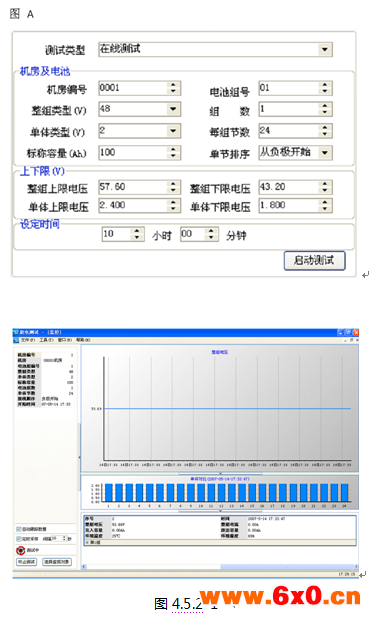Increase the 标称容量(Ah) value with up arrow
Image resolution: width=373 pixels, height=619 pixels.
click(x=173, y=150)
